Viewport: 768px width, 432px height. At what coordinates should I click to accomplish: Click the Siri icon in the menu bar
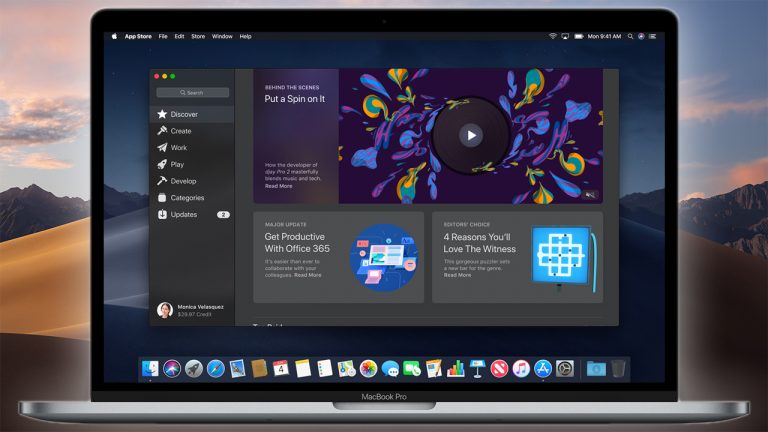[641, 36]
